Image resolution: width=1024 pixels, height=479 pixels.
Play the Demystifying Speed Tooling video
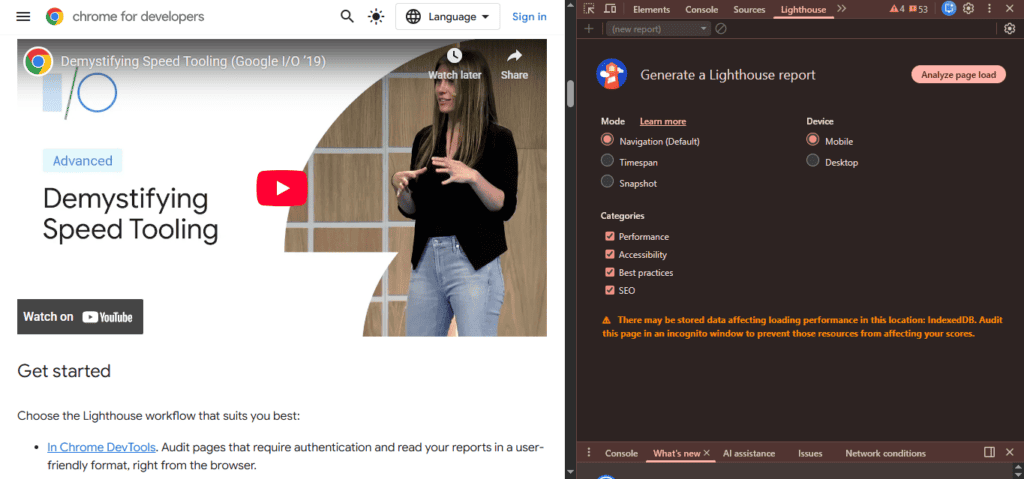[x=282, y=188]
